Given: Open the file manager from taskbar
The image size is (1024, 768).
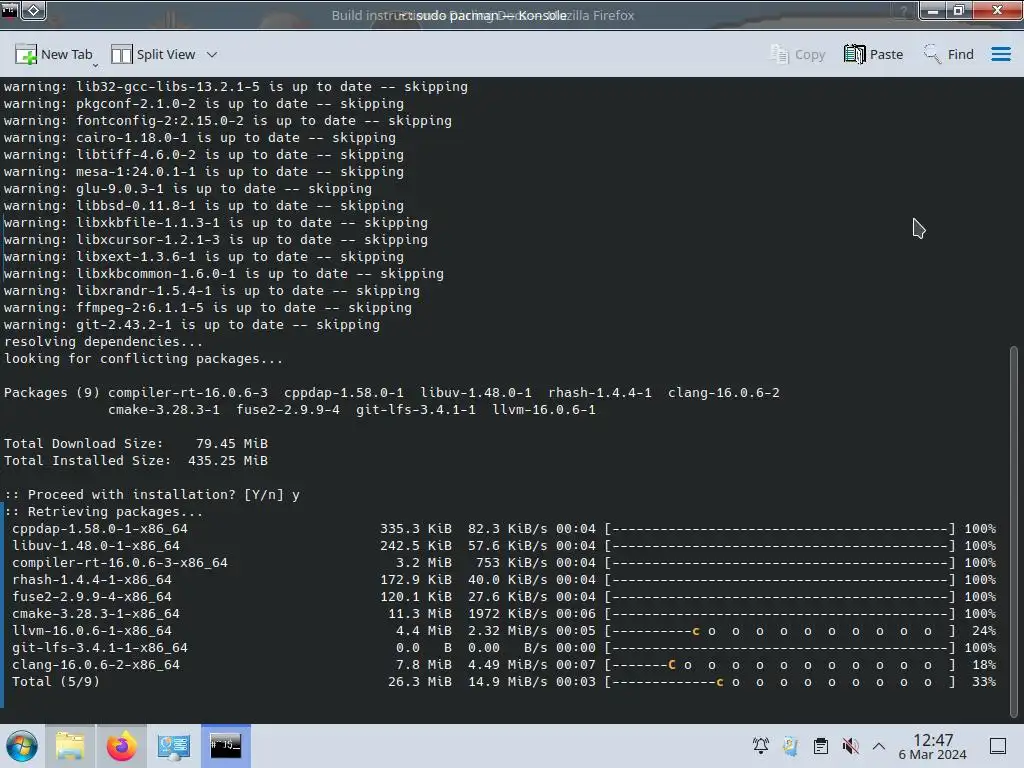Looking at the screenshot, I should (70, 746).
